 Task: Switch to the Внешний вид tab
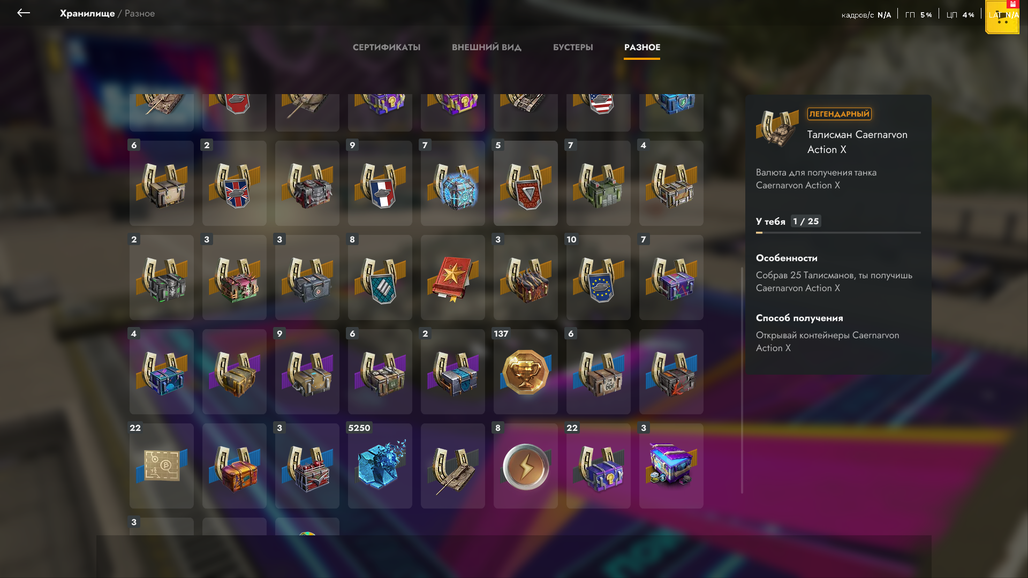click(x=486, y=47)
